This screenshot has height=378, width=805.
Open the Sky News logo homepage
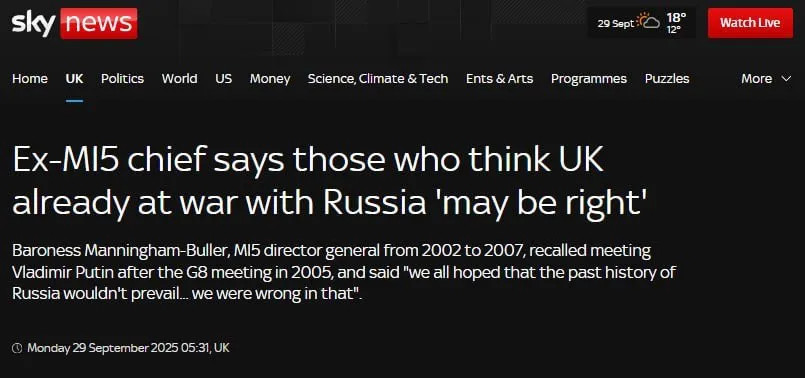[74, 23]
